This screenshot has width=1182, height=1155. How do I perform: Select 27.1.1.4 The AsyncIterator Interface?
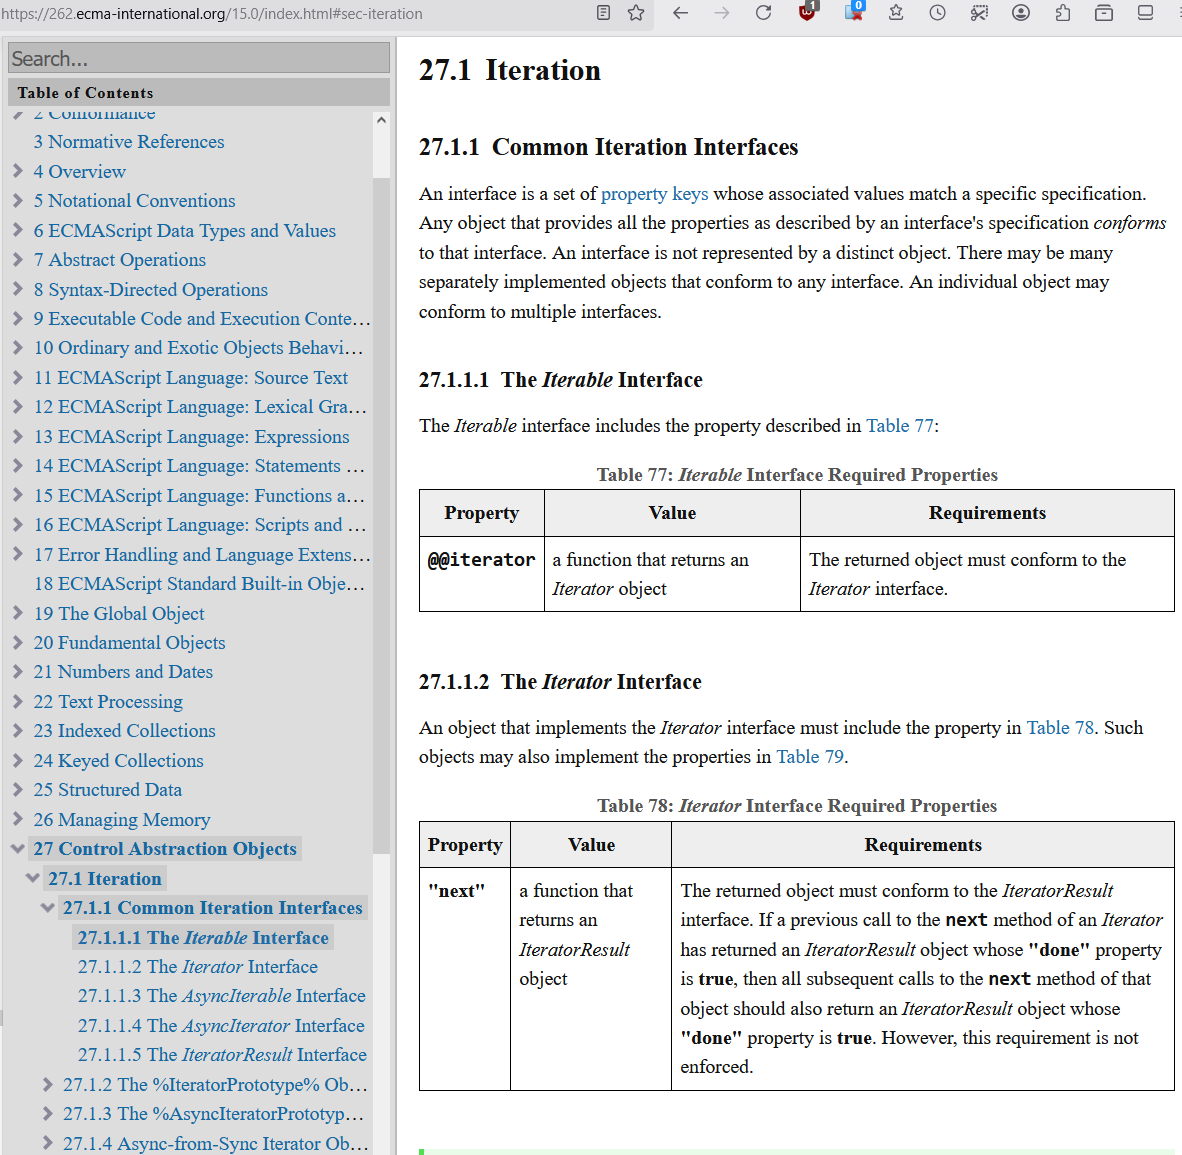coord(221,1026)
